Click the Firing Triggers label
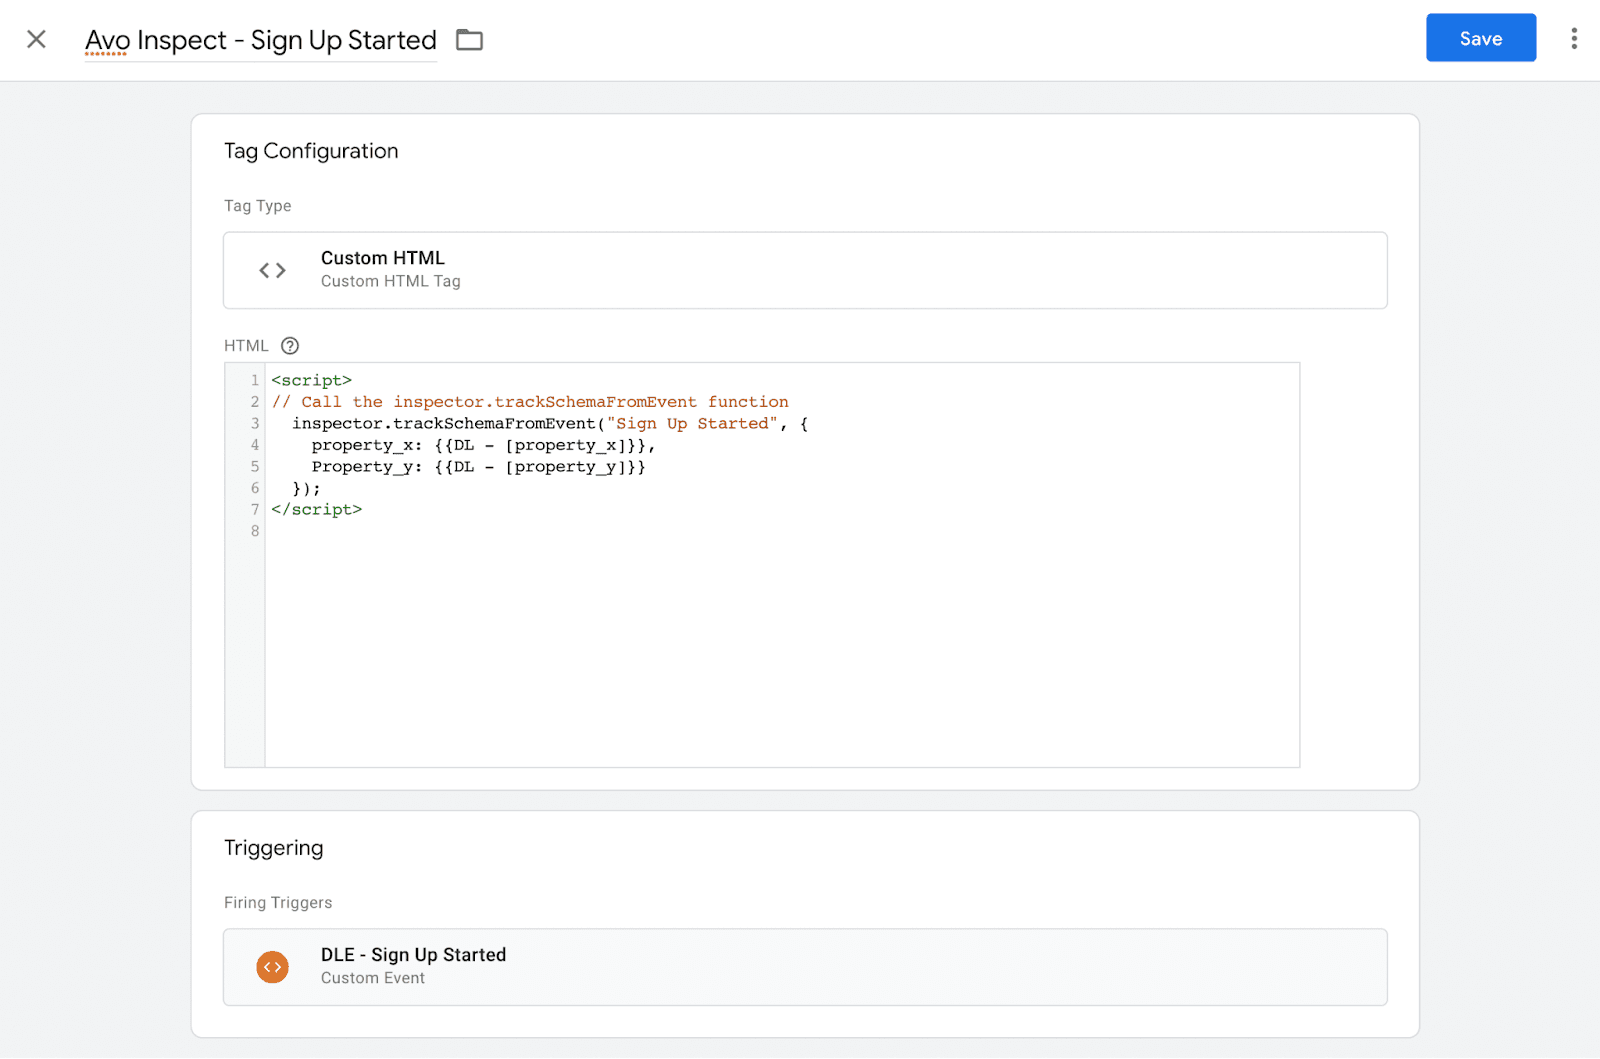This screenshot has width=1600, height=1059. (x=278, y=902)
